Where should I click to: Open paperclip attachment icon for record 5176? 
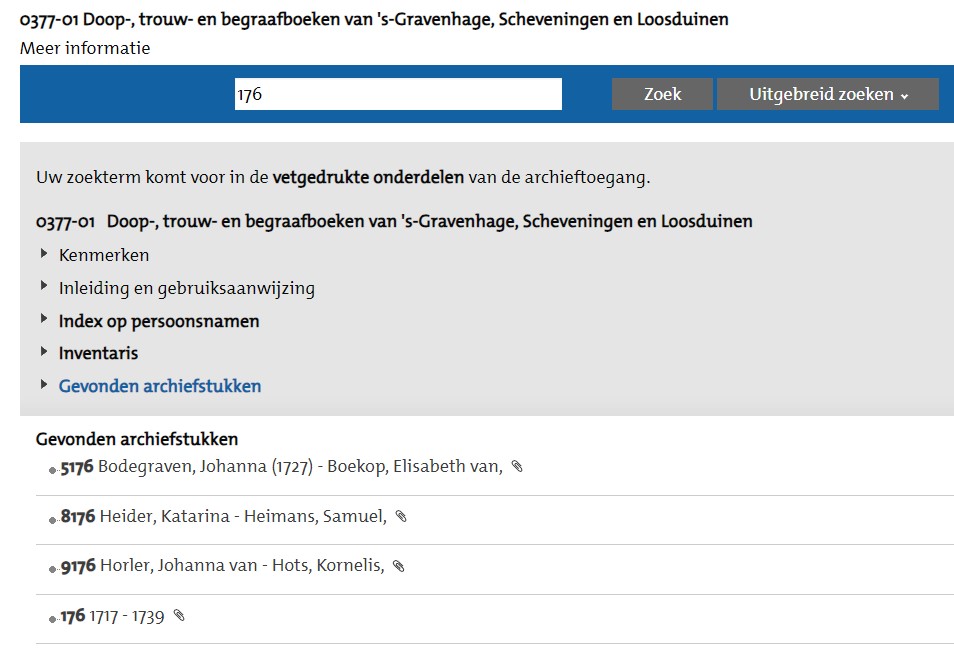coord(517,466)
